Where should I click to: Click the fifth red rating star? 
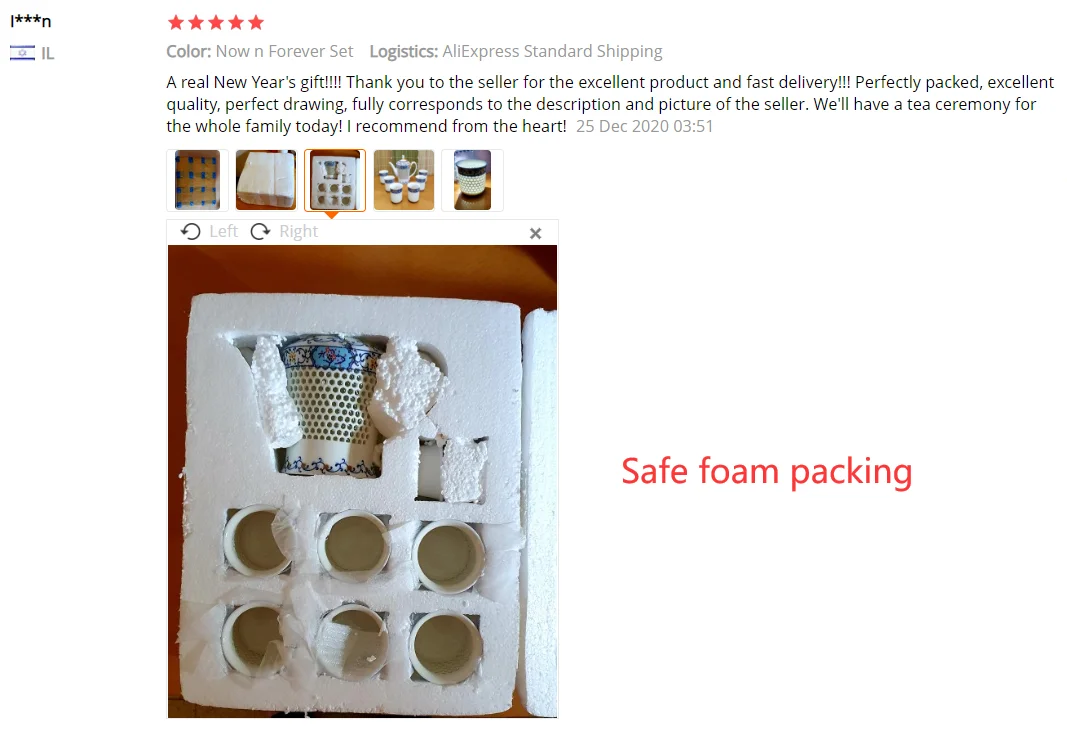click(256, 23)
